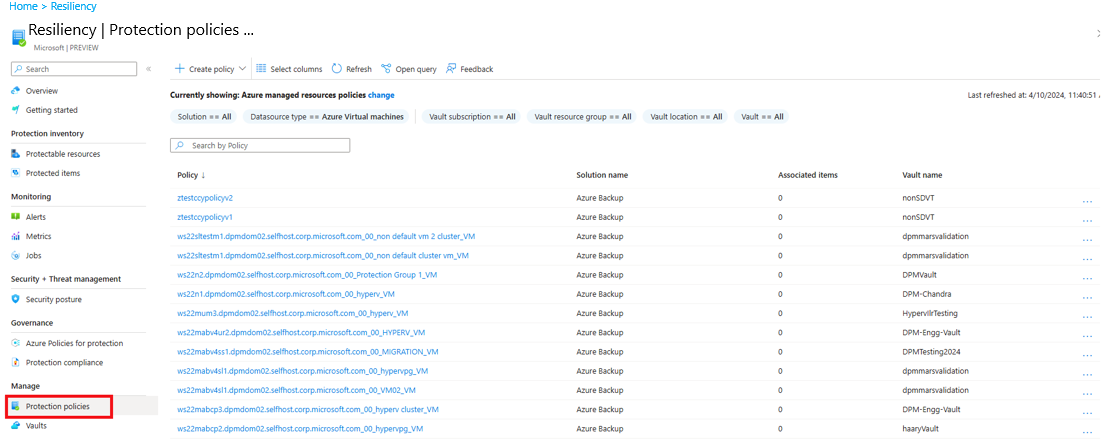1113x439 pixels.
Task: Click the sidebar Search box
Action: click(74, 69)
